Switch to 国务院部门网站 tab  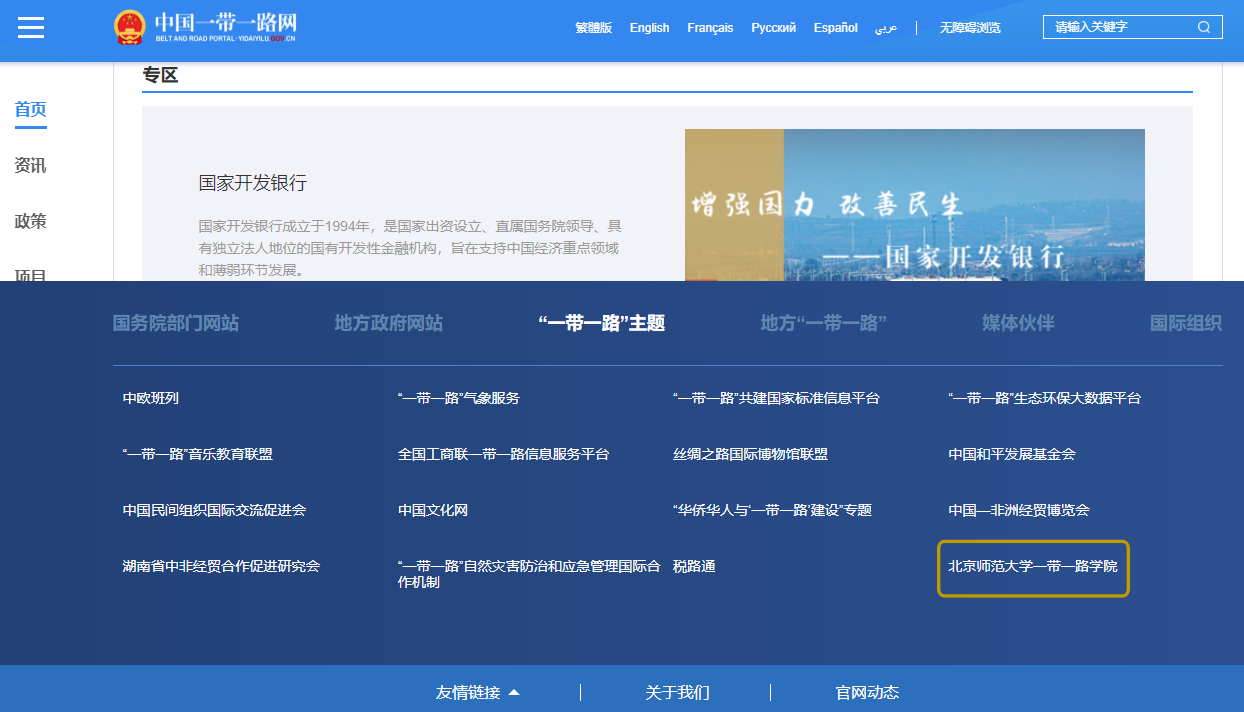(175, 323)
